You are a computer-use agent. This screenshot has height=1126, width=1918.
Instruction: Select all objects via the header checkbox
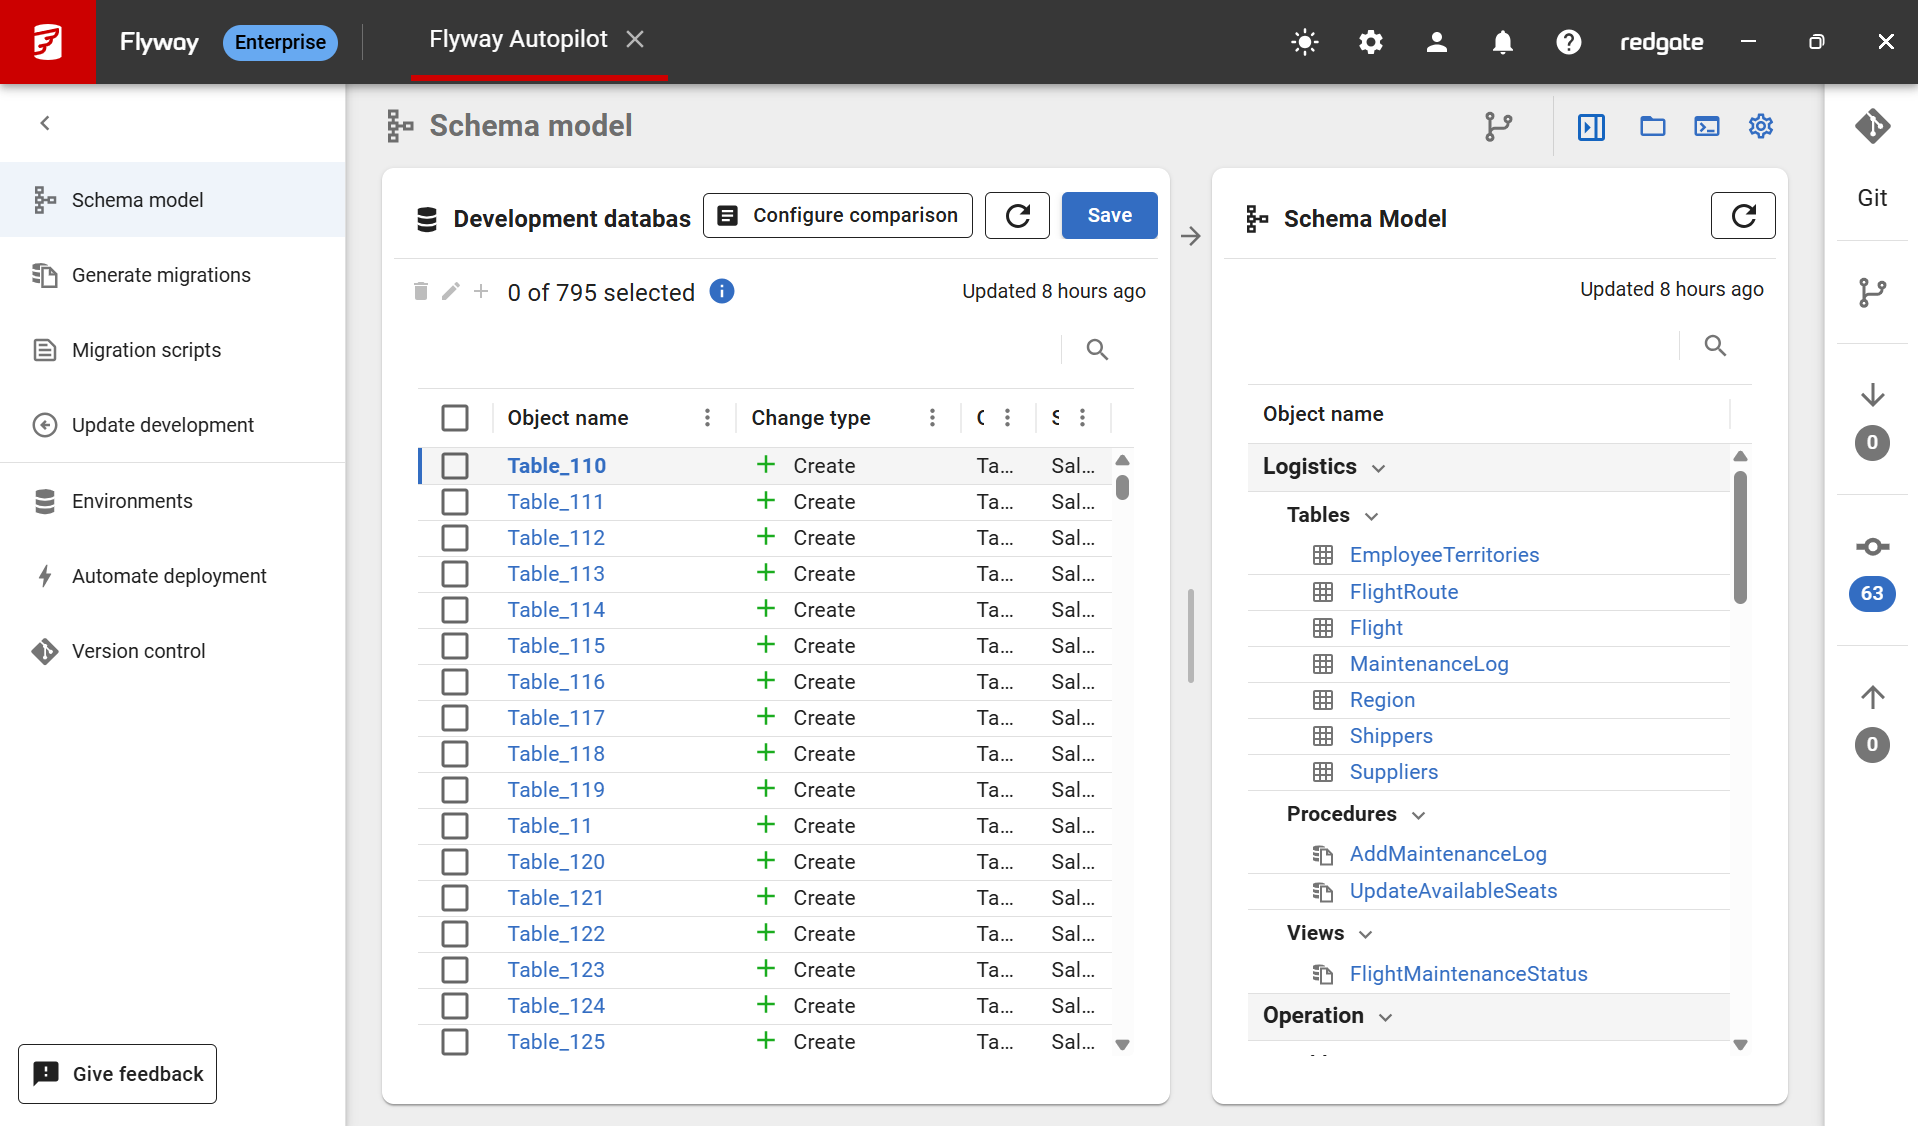pos(455,417)
